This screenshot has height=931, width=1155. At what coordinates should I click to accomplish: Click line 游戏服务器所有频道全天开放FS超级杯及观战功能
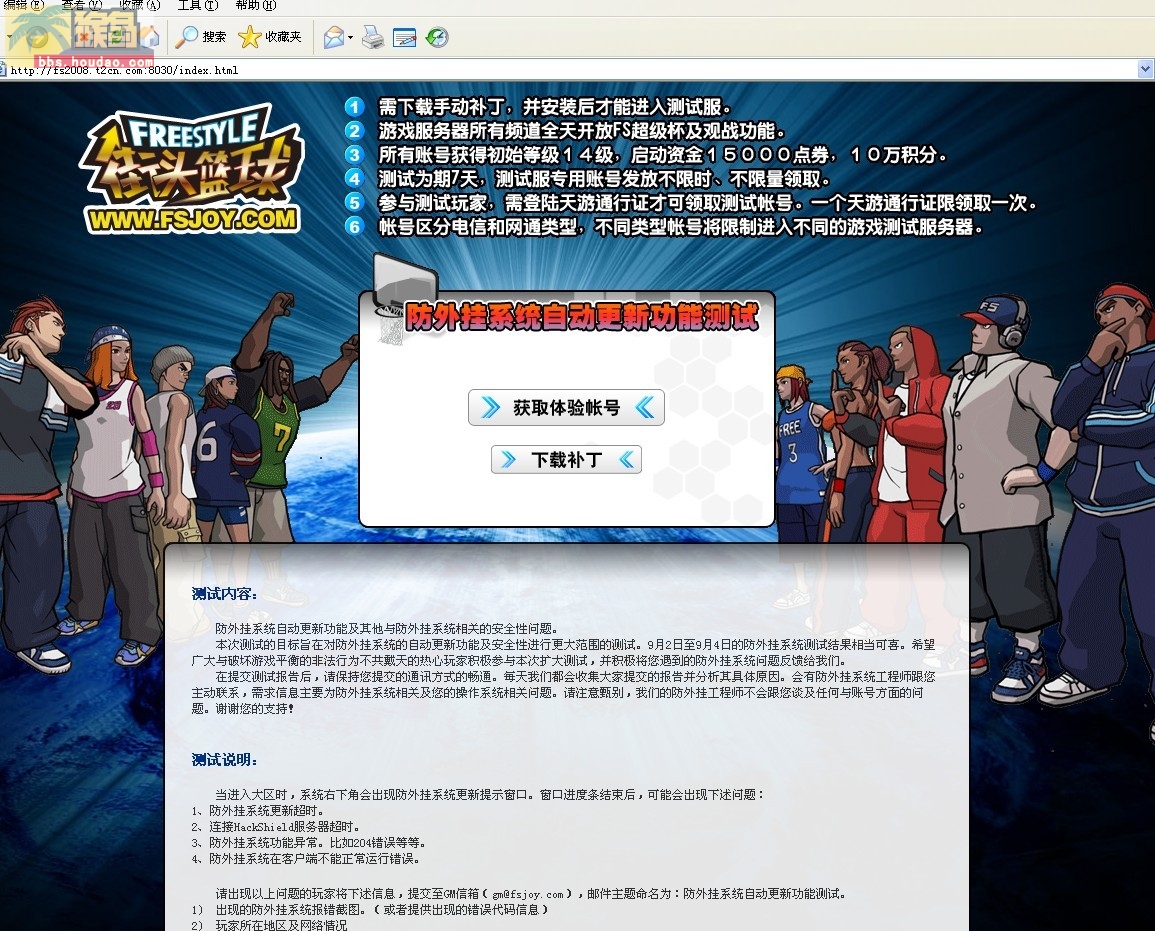(x=582, y=131)
